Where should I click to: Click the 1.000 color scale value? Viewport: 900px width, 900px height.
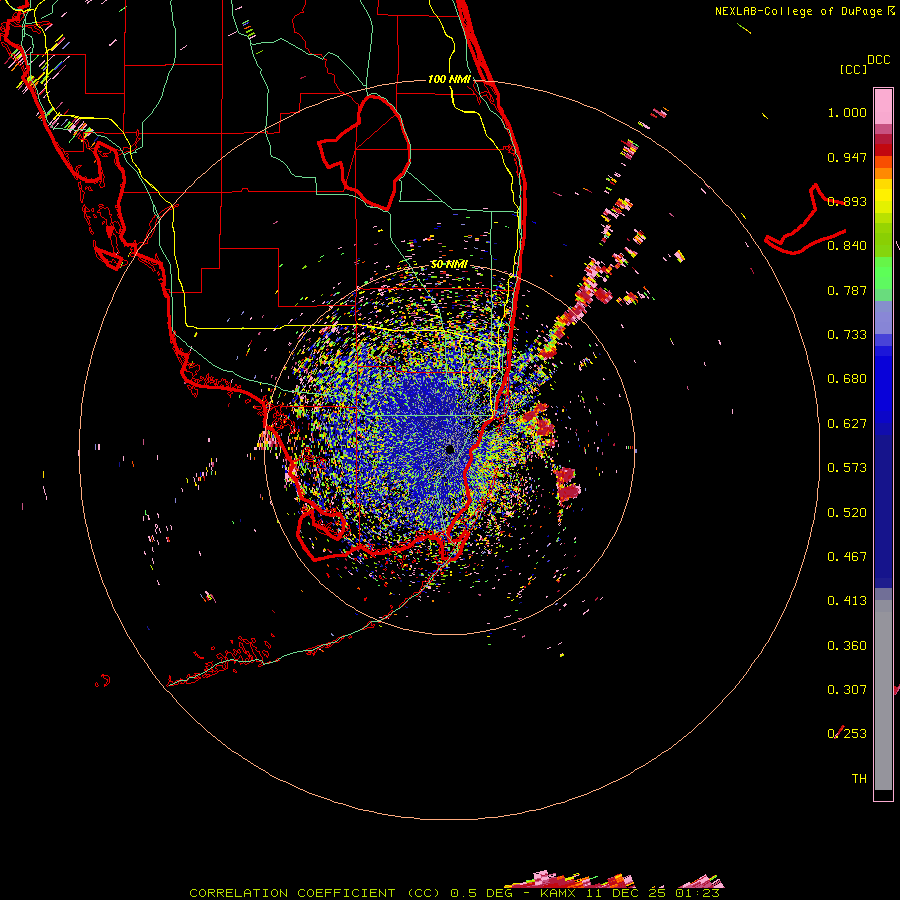[x=847, y=112]
